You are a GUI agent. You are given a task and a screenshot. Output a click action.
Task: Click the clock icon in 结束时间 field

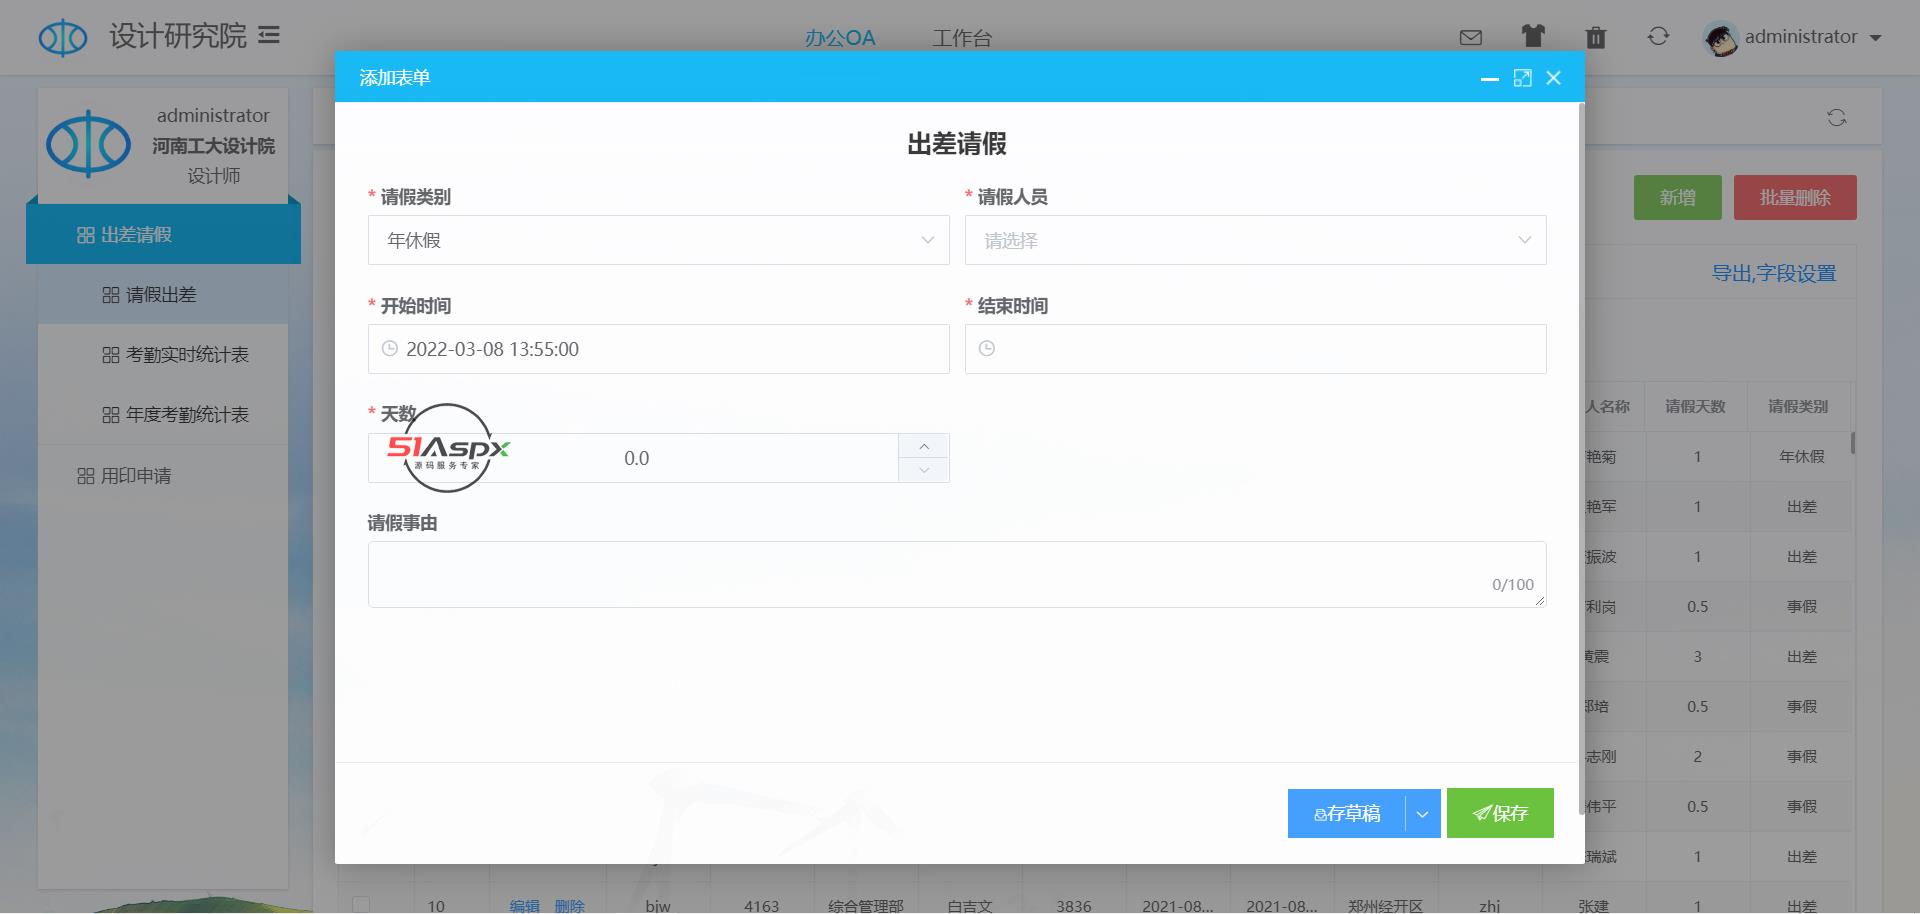pyautogui.click(x=987, y=349)
